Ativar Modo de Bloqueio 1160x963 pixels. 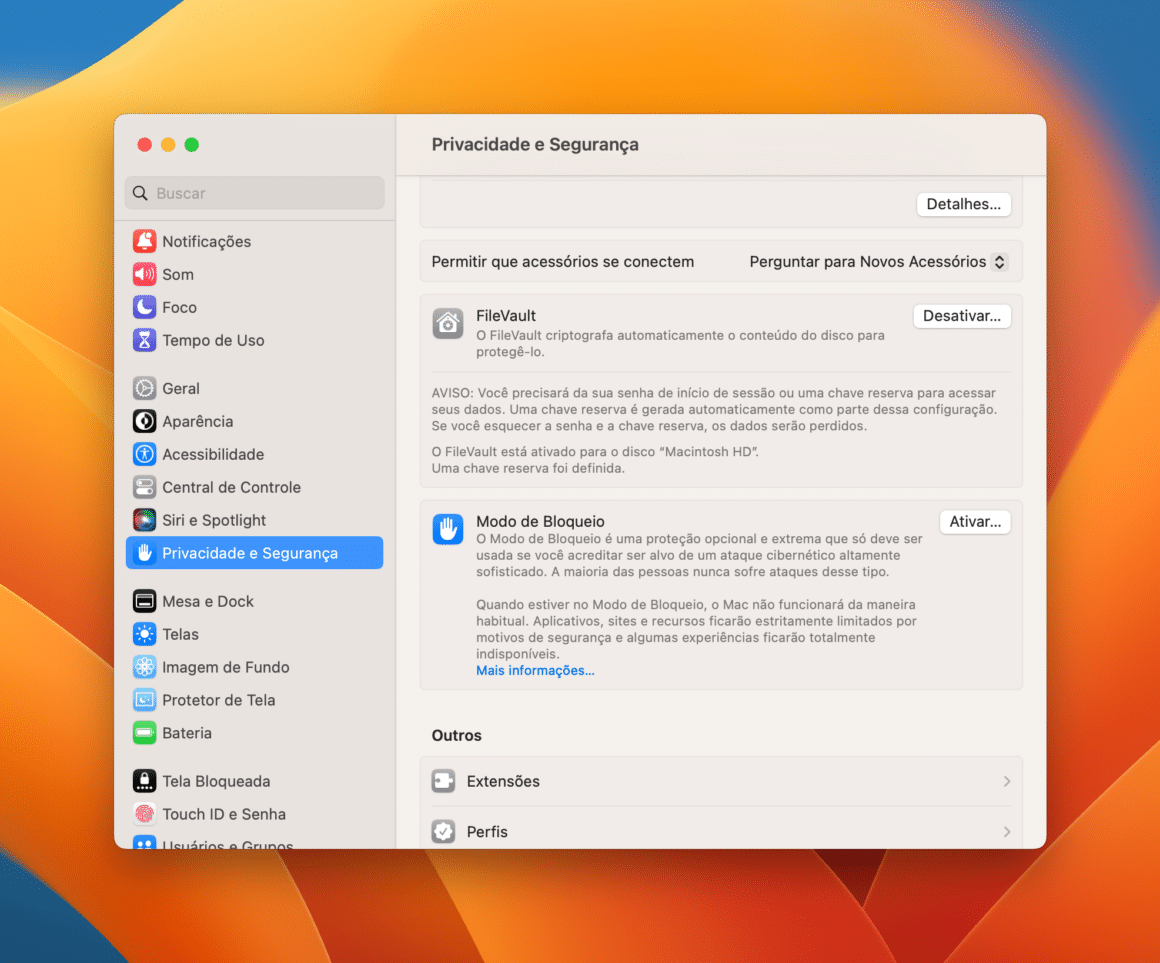click(974, 521)
